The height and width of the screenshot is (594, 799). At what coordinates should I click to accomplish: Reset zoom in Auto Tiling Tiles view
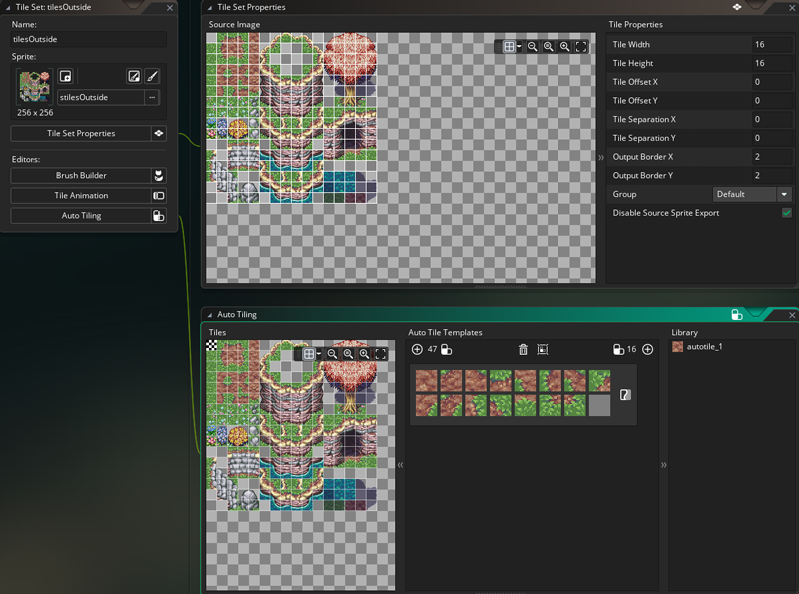(x=348, y=354)
